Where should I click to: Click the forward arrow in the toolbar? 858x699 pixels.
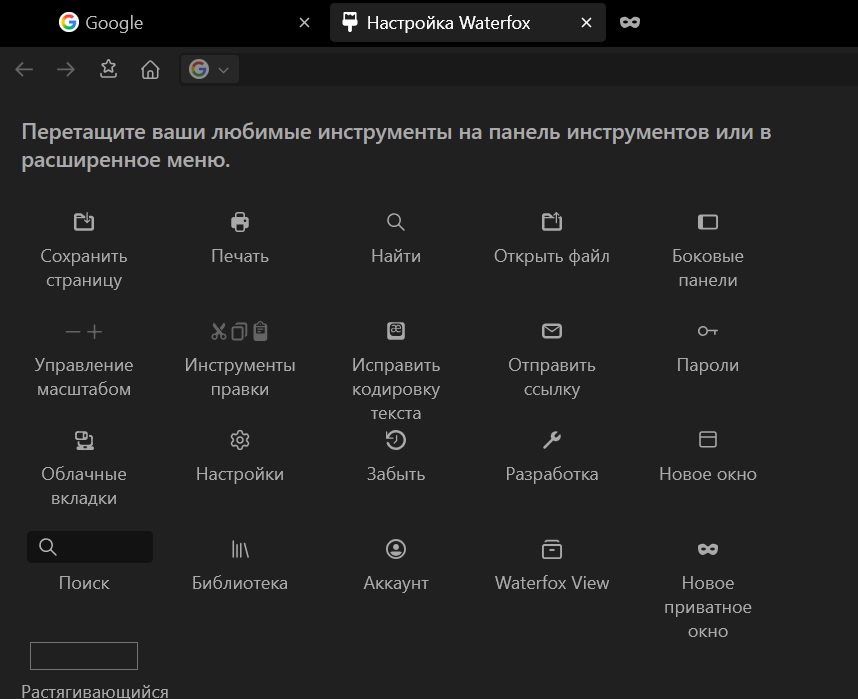(x=66, y=70)
